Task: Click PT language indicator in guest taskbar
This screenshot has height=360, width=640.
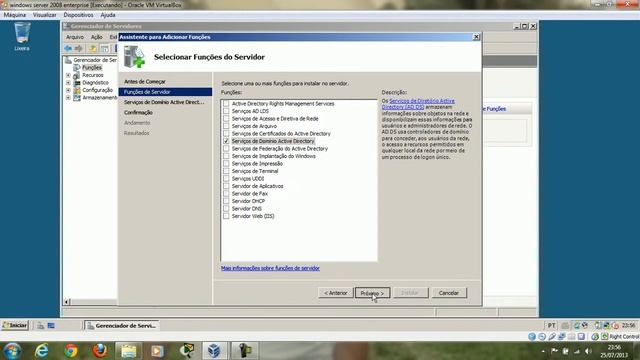Action: point(551,325)
